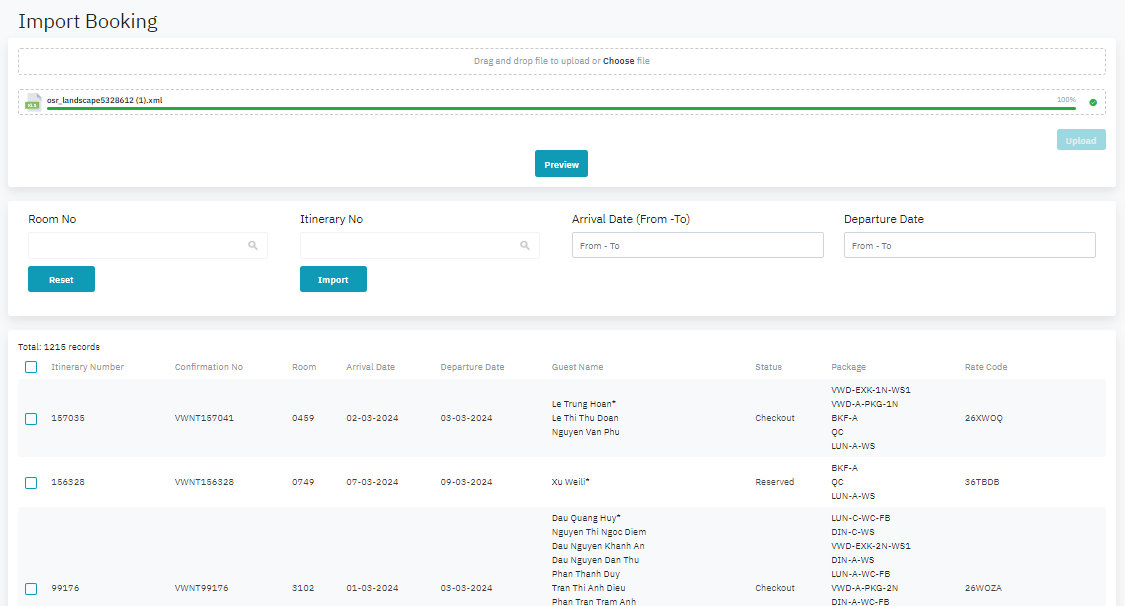
Task: Click the search icon in Itinerary No field
Action: pos(525,245)
